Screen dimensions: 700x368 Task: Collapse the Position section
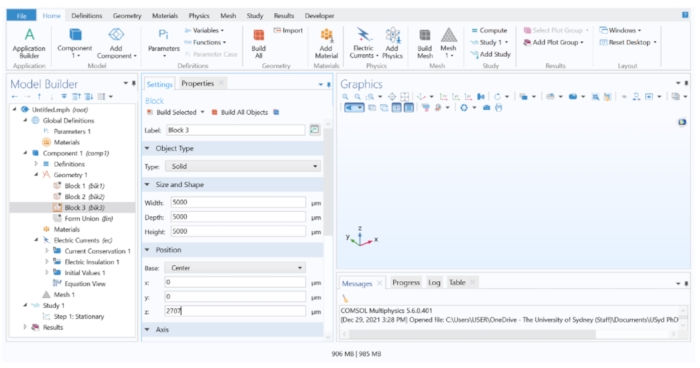[147, 250]
